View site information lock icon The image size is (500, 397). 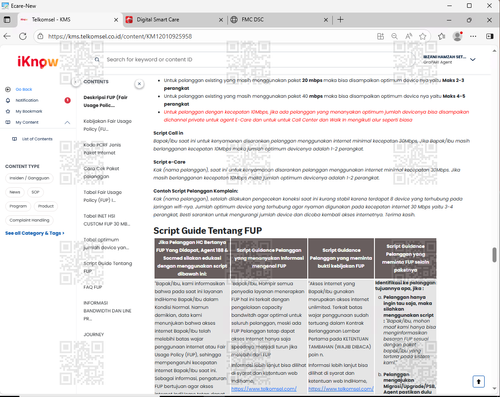click(40, 36)
